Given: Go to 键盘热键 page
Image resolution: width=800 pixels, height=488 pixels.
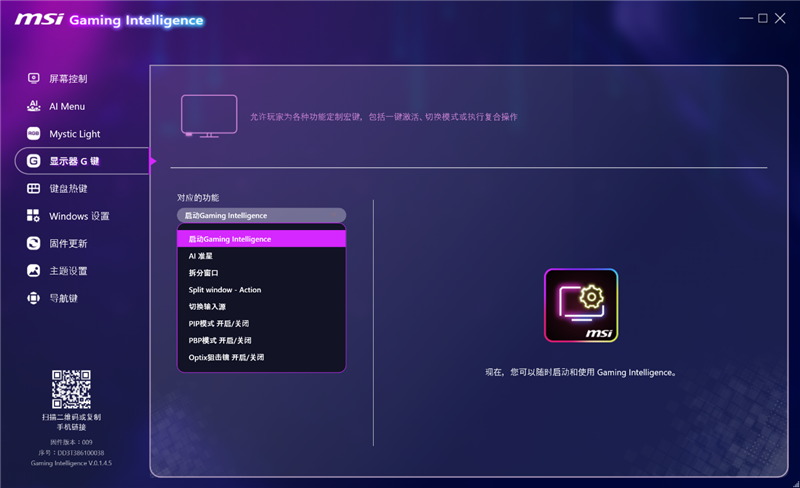Looking at the screenshot, I should [68, 189].
